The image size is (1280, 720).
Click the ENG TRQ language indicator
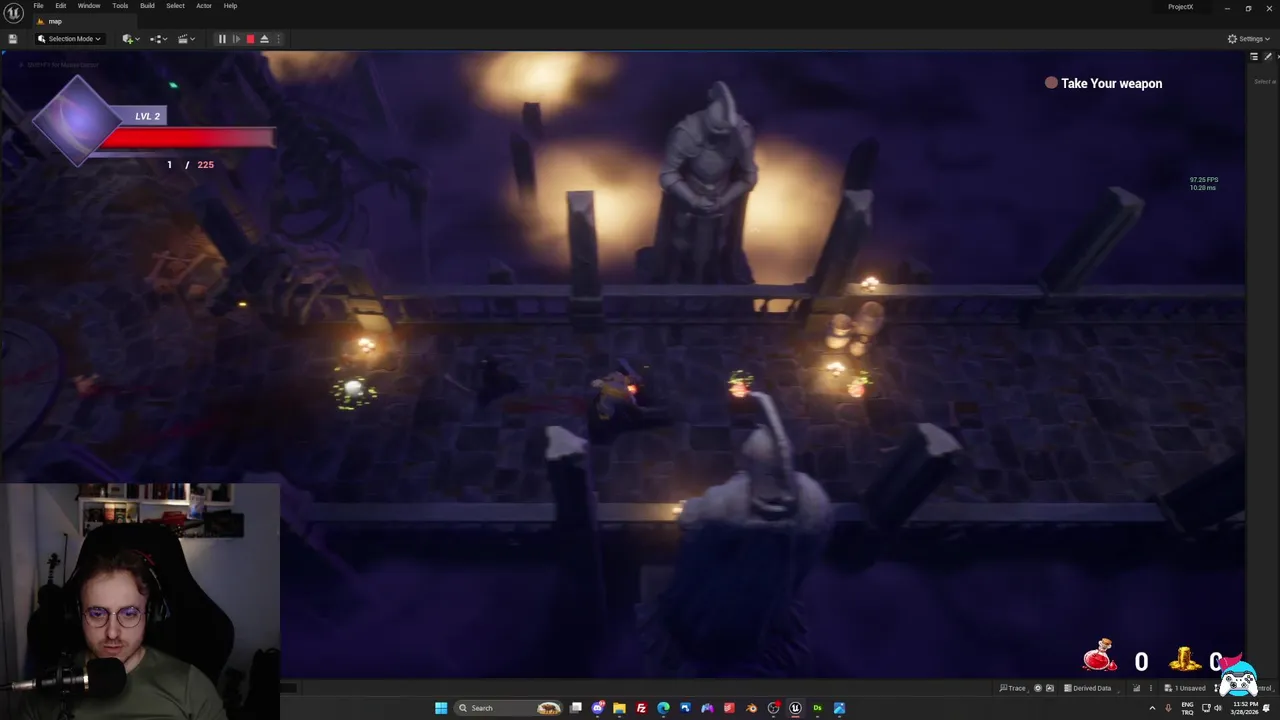[1187, 709]
